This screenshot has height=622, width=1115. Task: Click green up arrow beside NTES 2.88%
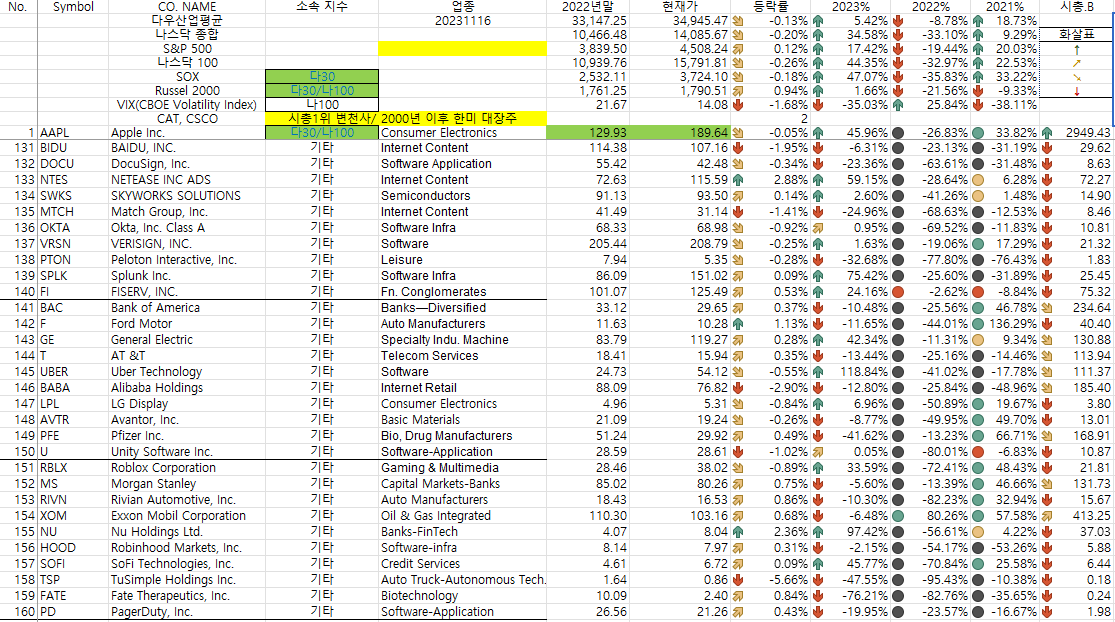[738, 180]
